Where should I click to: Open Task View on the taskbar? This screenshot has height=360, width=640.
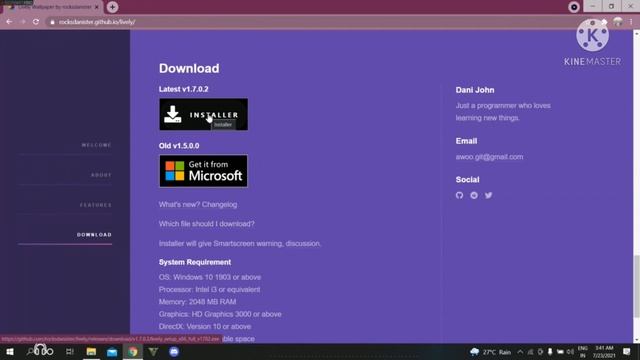[x=70, y=351]
